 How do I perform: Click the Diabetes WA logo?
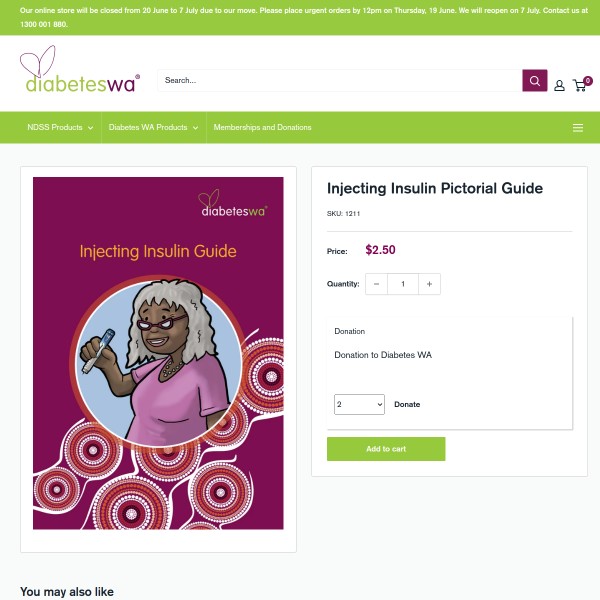(81, 72)
